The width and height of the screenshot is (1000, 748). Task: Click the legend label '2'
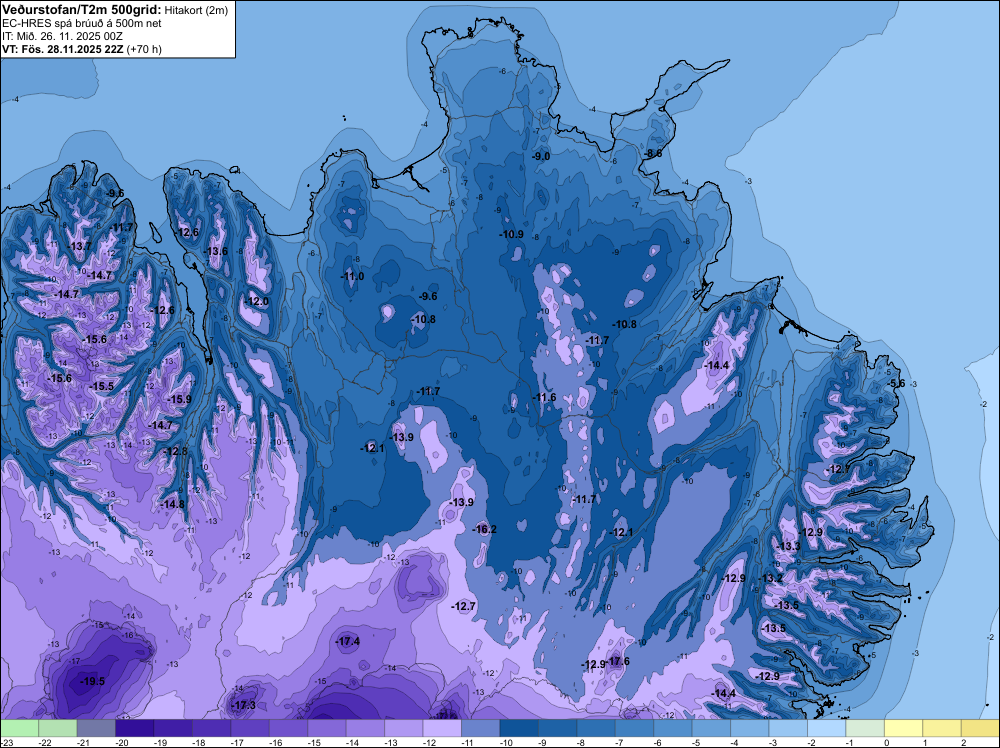click(x=963, y=743)
